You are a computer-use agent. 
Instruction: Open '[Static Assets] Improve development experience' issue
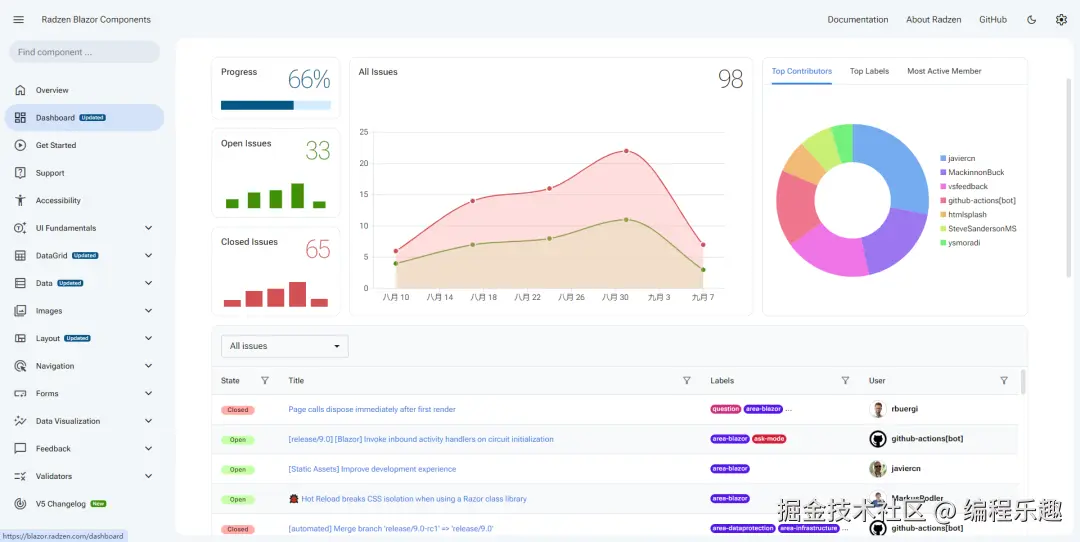point(372,469)
